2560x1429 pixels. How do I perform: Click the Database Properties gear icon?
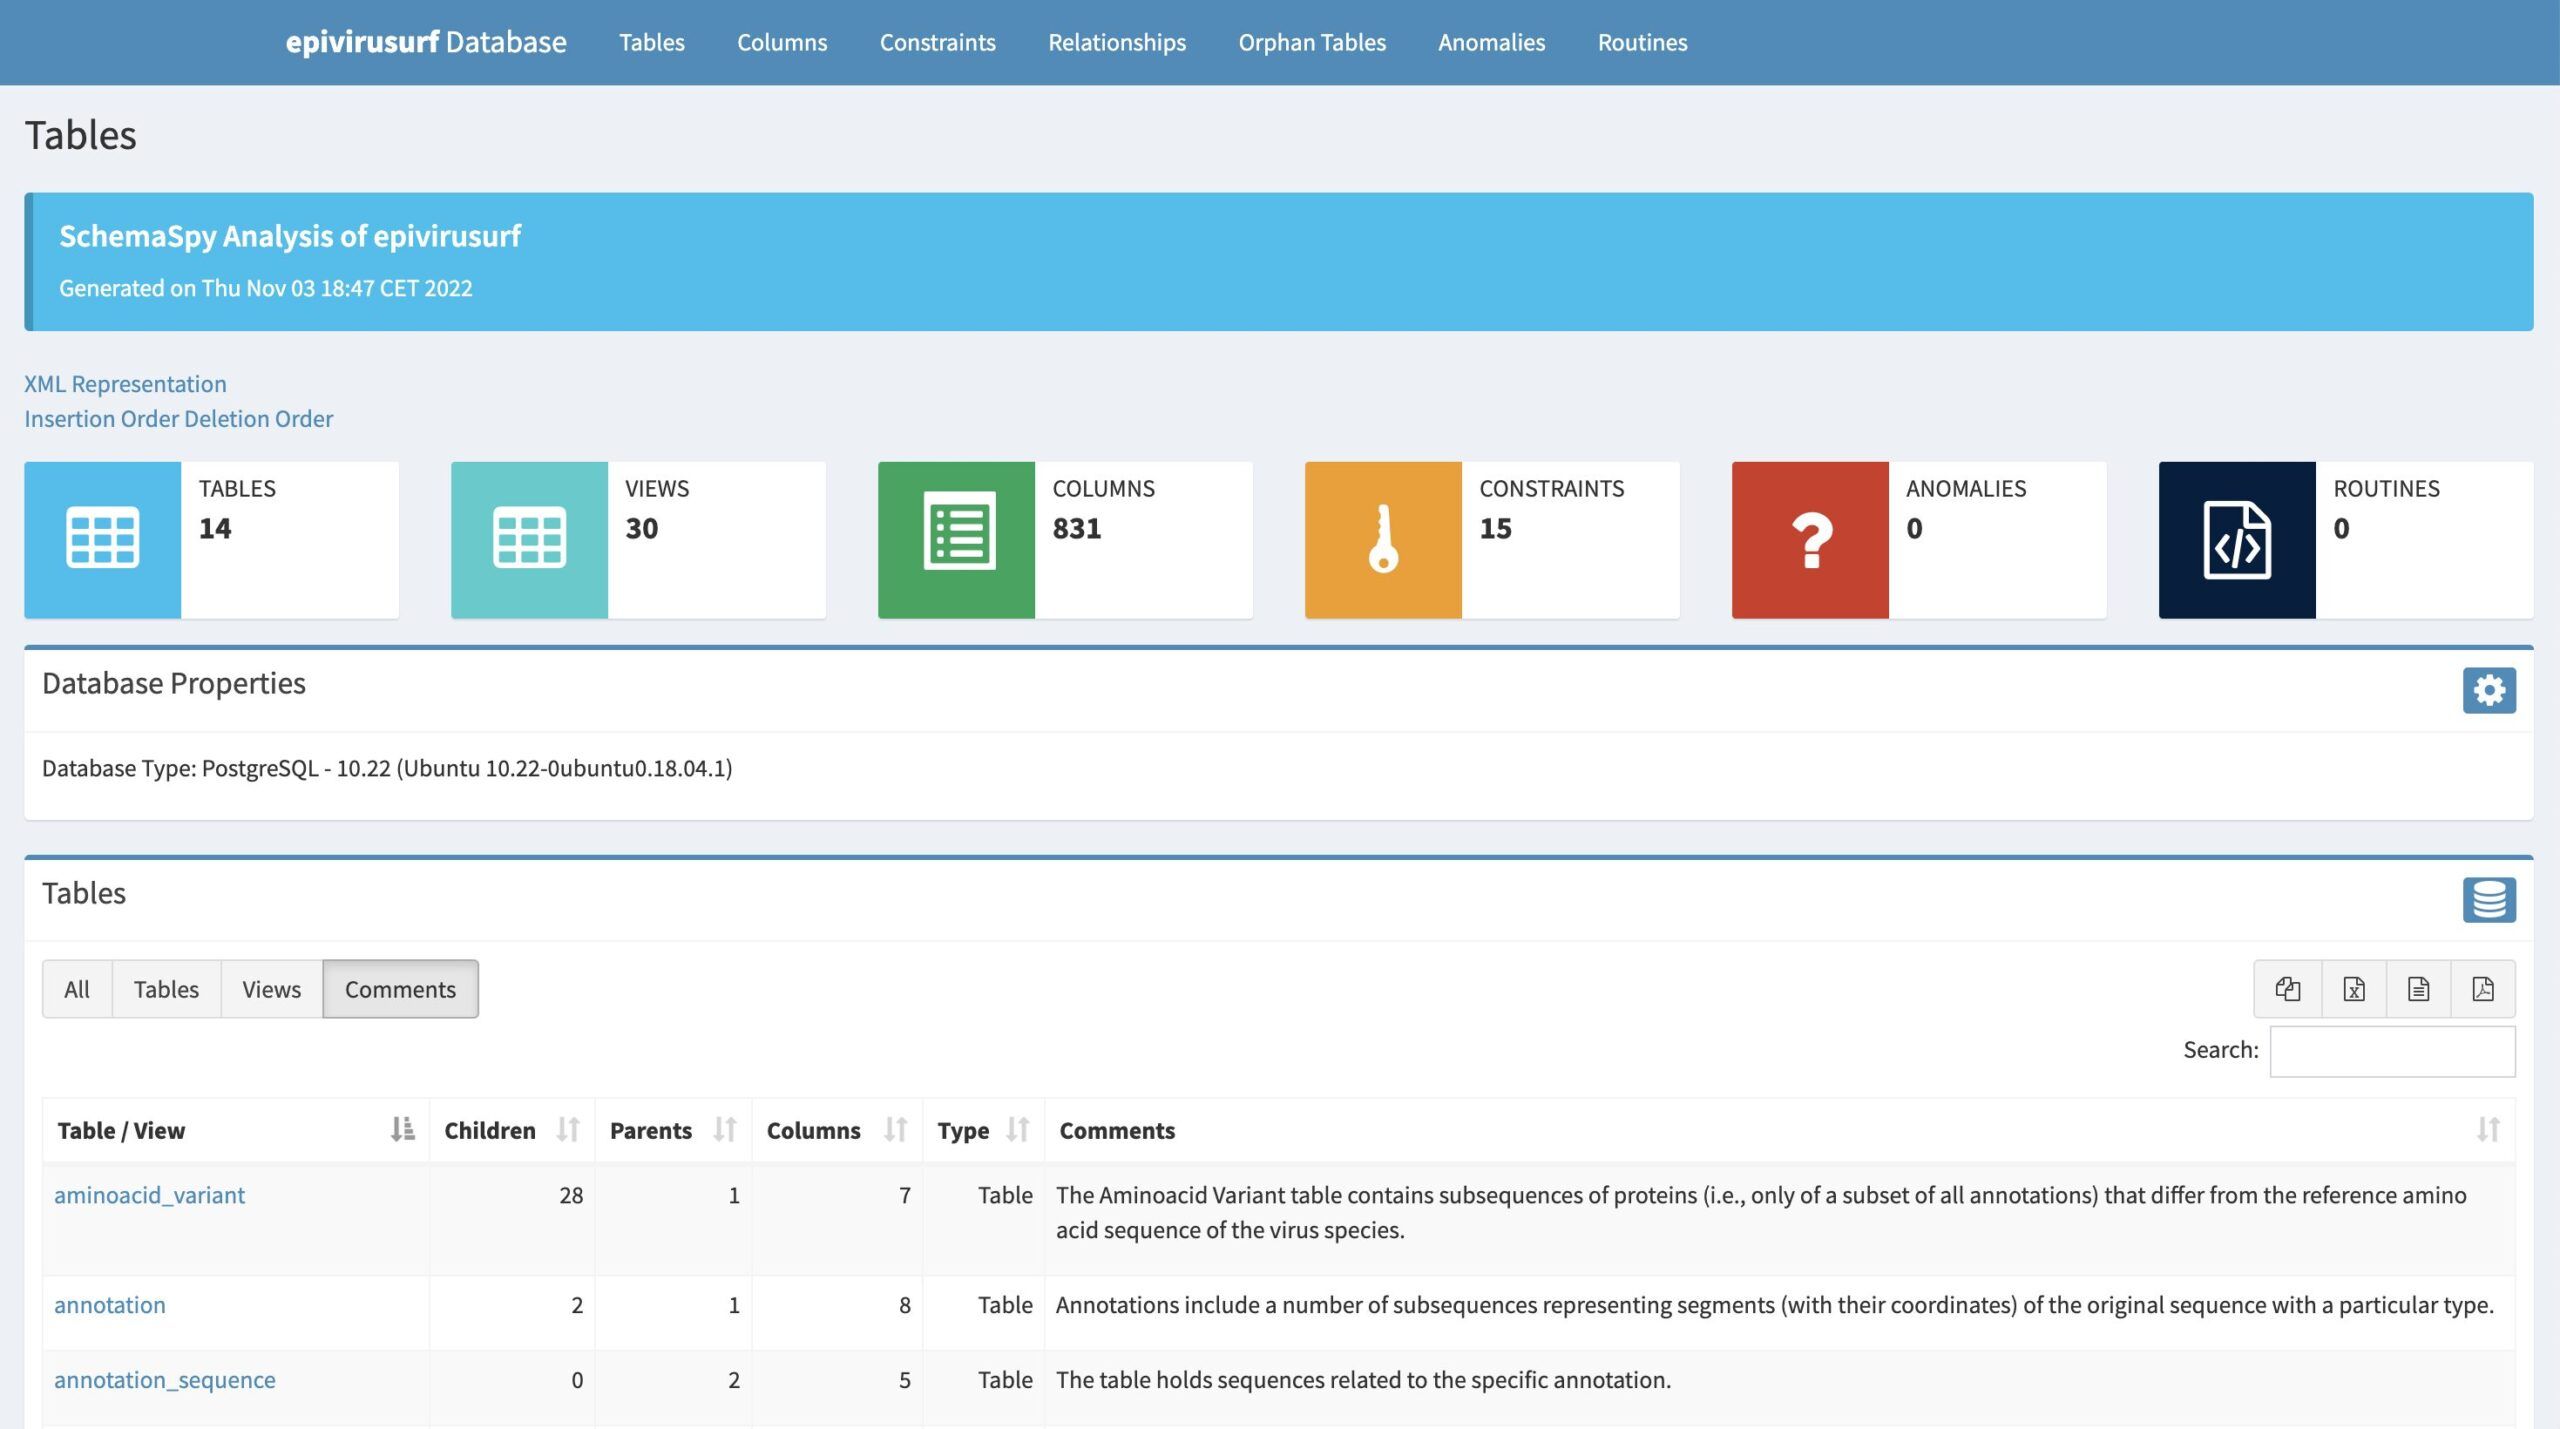coord(2489,690)
